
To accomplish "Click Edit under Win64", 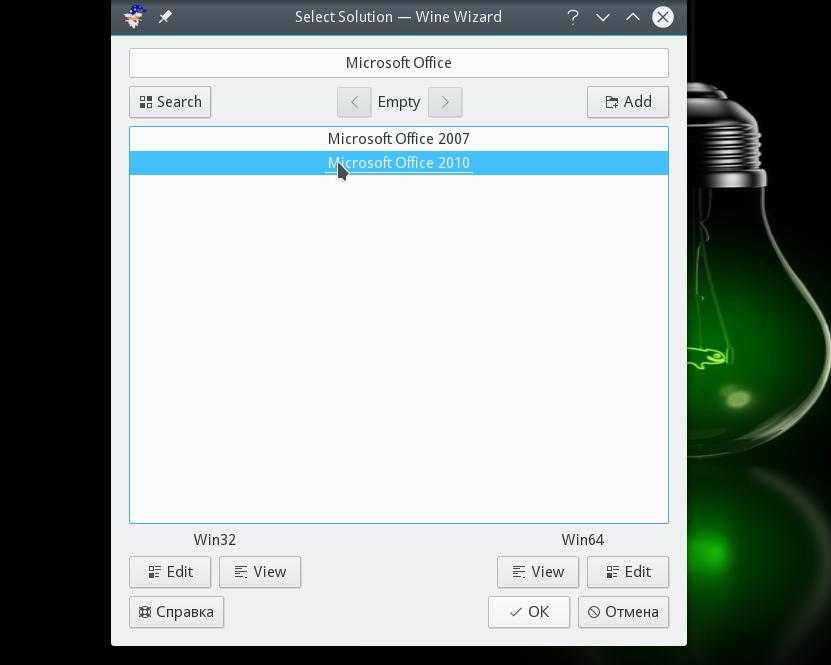I will pos(628,572).
